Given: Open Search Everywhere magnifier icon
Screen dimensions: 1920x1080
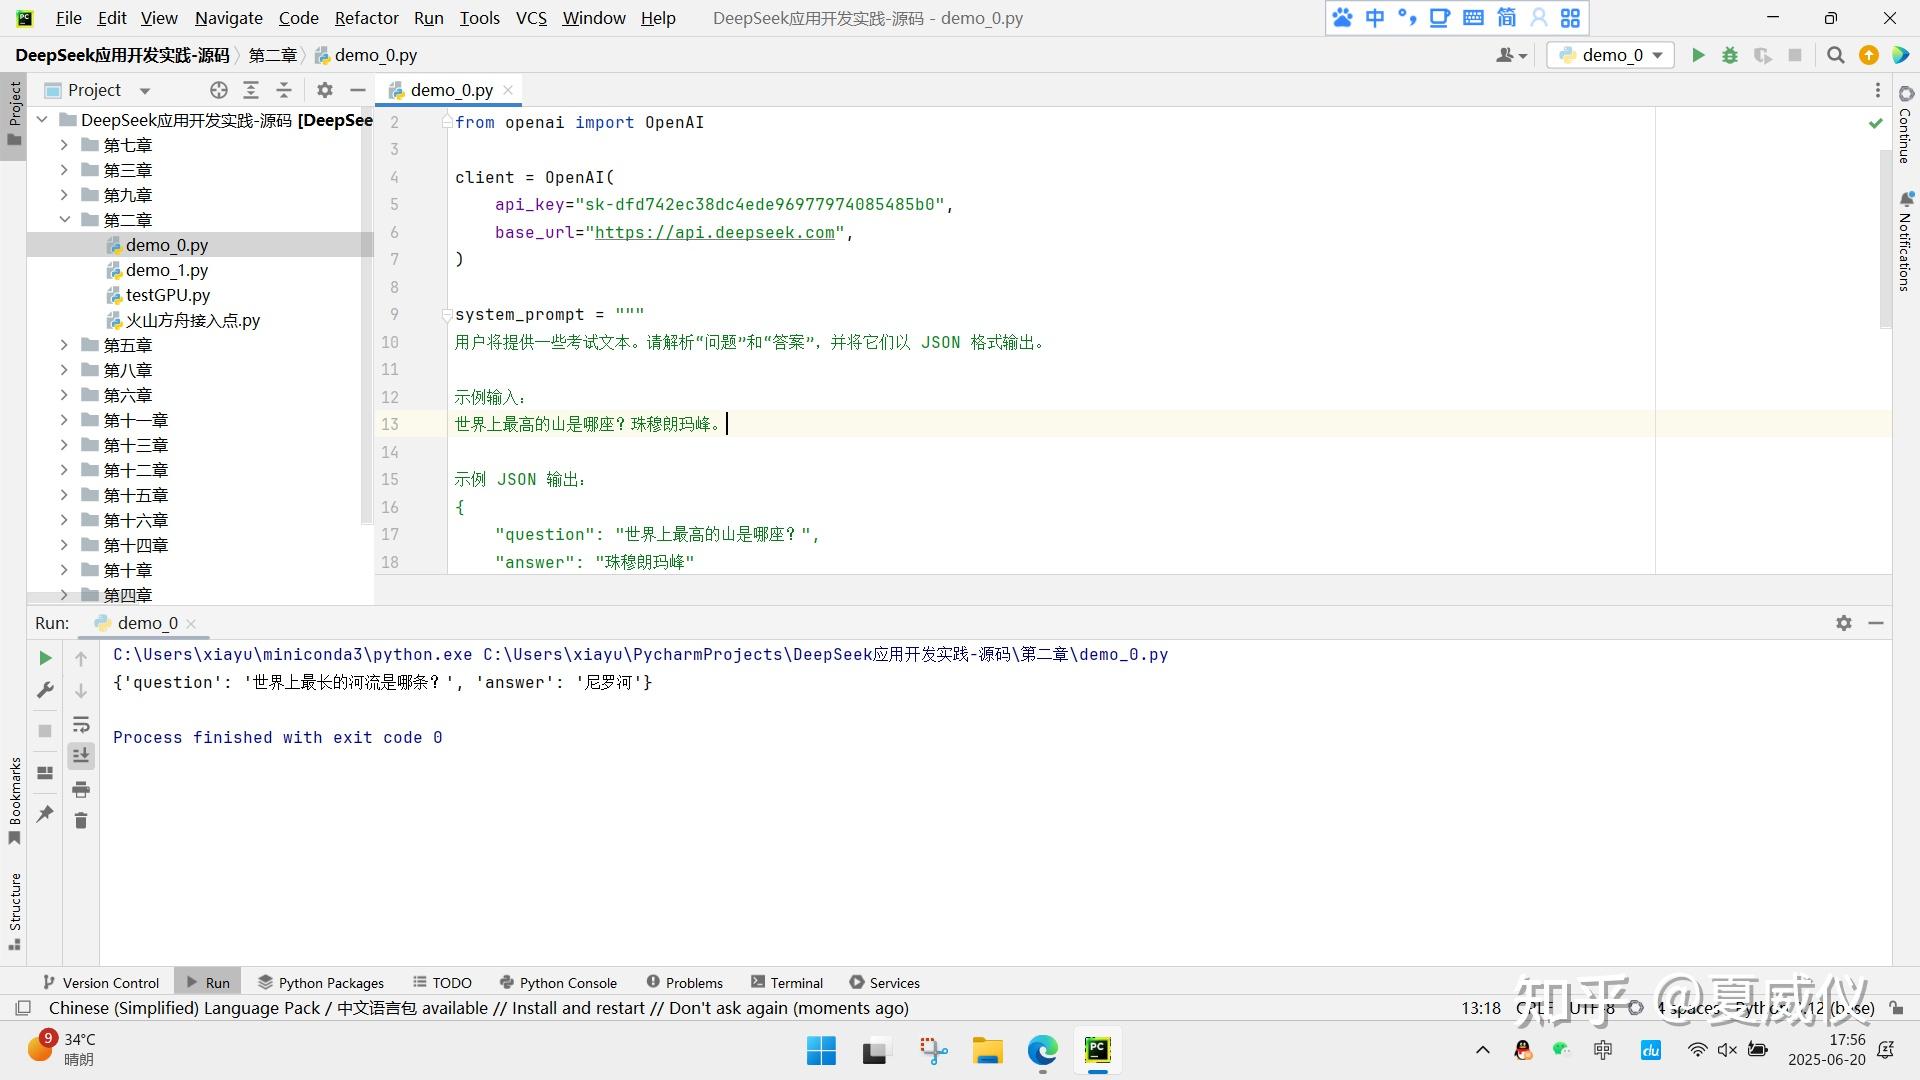Looking at the screenshot, I should 1835,56.
